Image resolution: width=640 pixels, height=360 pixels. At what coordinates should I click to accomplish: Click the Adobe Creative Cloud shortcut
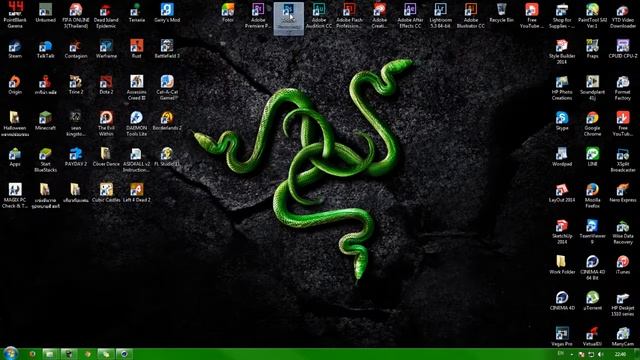[380, 15]
